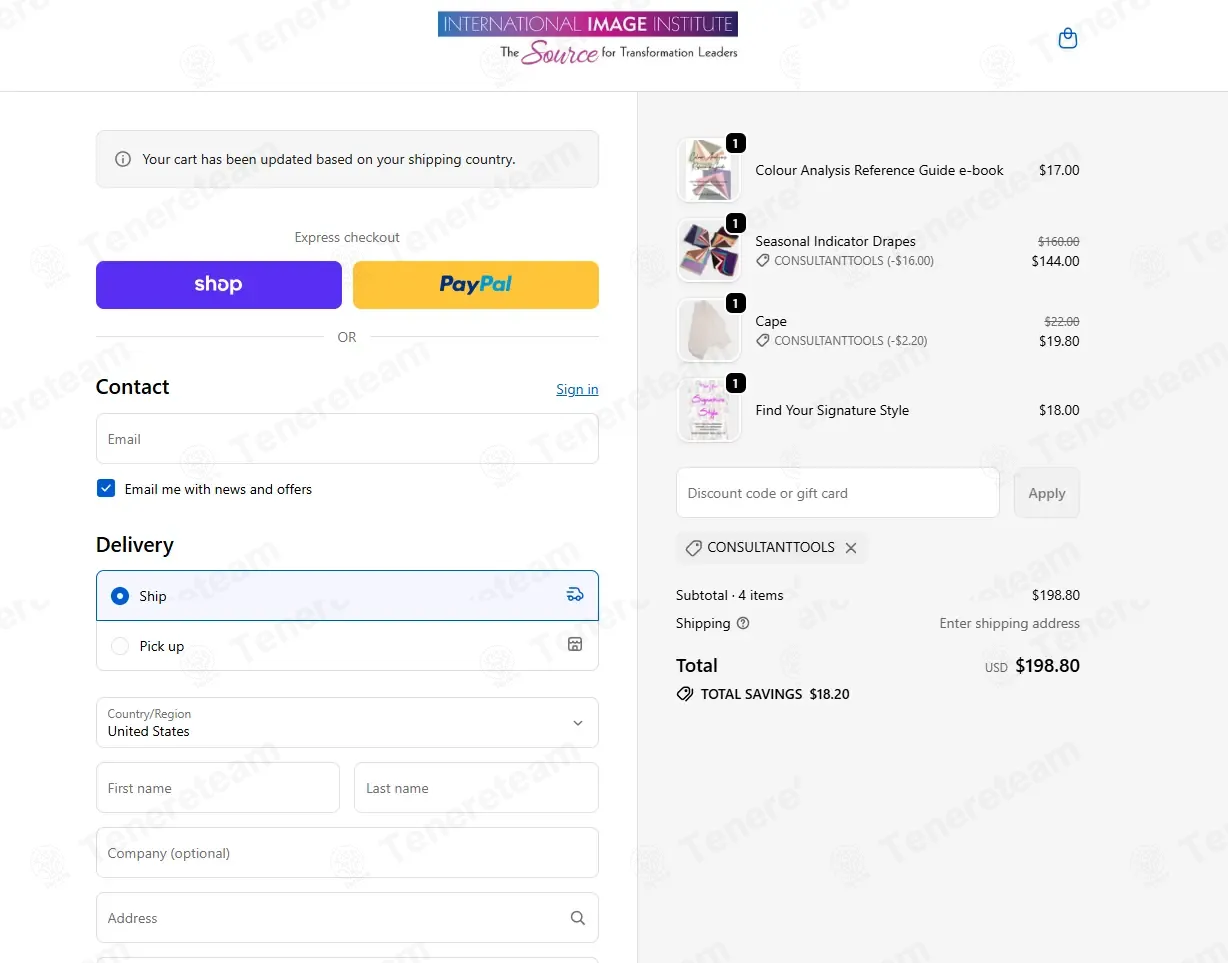The image size is (1228, 963).
Task: Open the Country/Region dropdown
Action: tap(347, 723)
